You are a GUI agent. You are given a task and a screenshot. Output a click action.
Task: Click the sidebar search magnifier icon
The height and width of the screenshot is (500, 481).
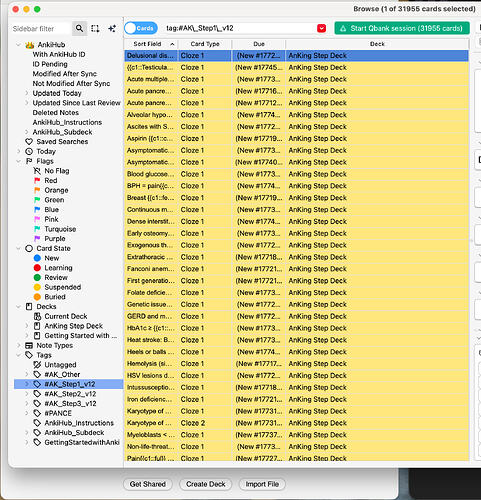[x=79, y=29]
